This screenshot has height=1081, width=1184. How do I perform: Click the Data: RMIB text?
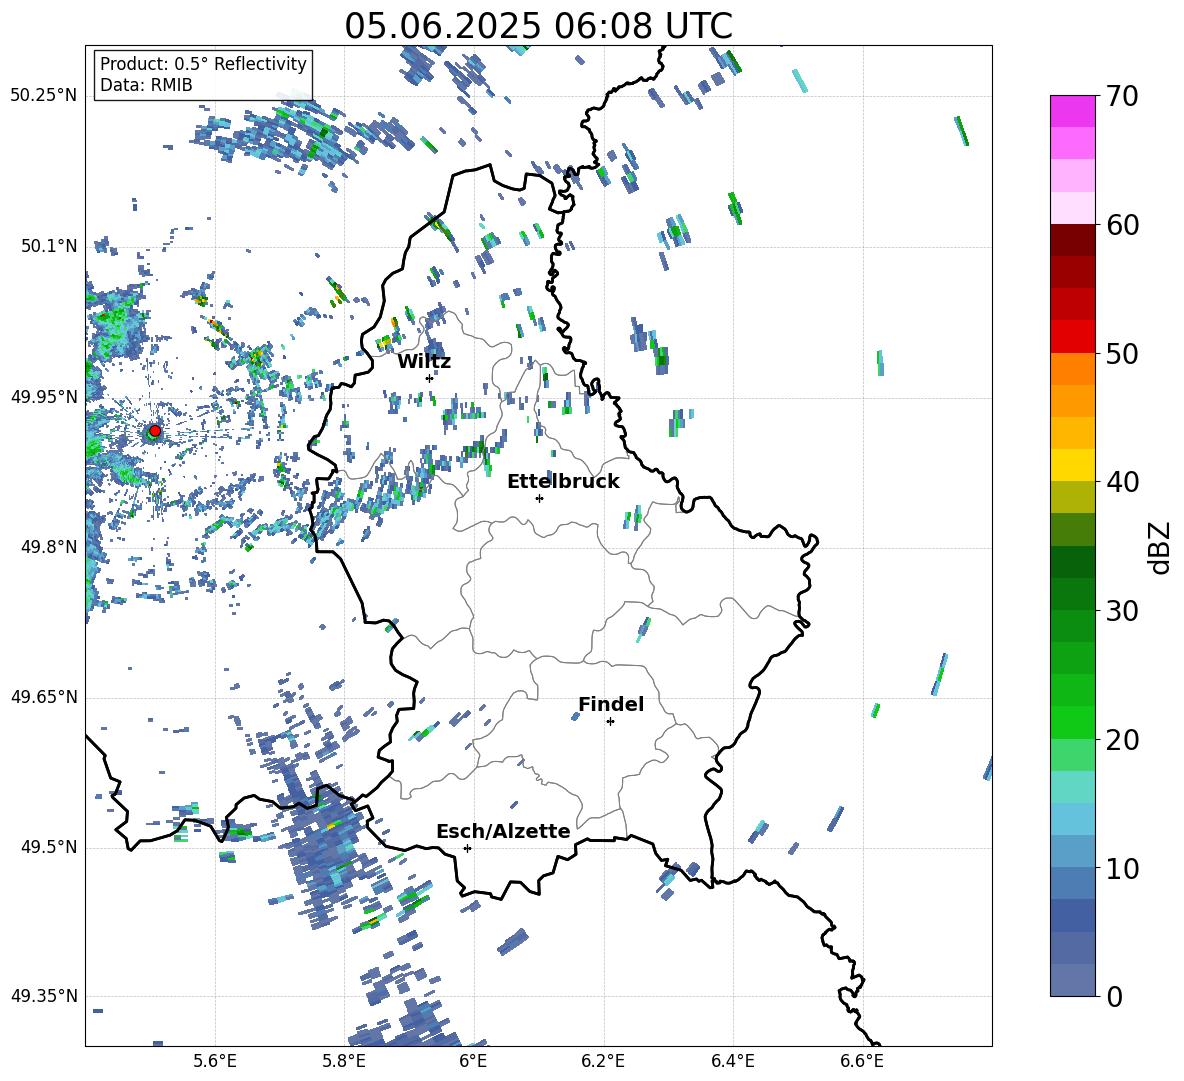coord(146,85)
